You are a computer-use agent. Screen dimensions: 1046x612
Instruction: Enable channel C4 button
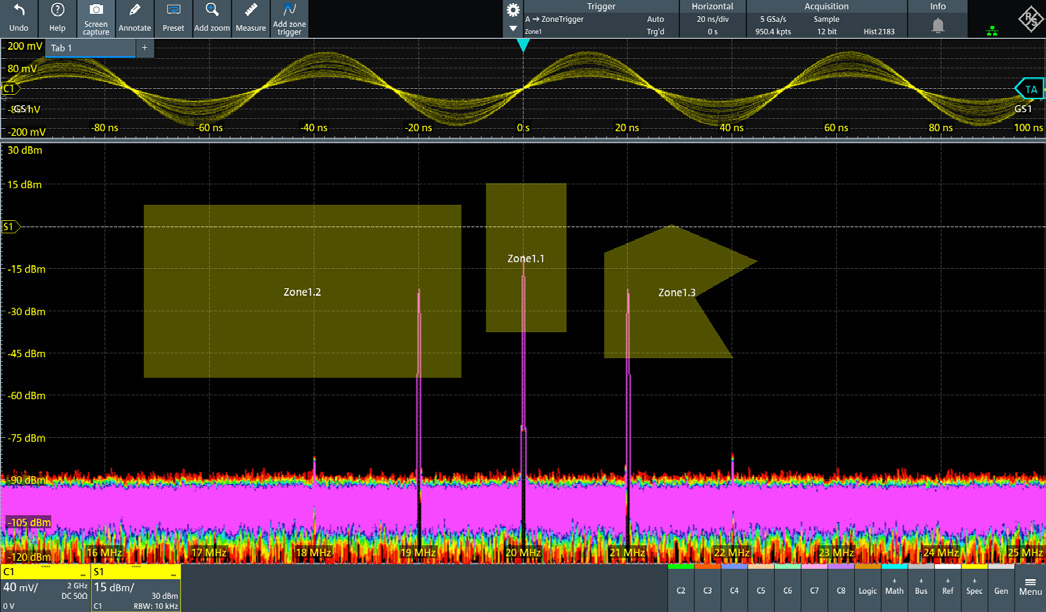tap(734, 586)
